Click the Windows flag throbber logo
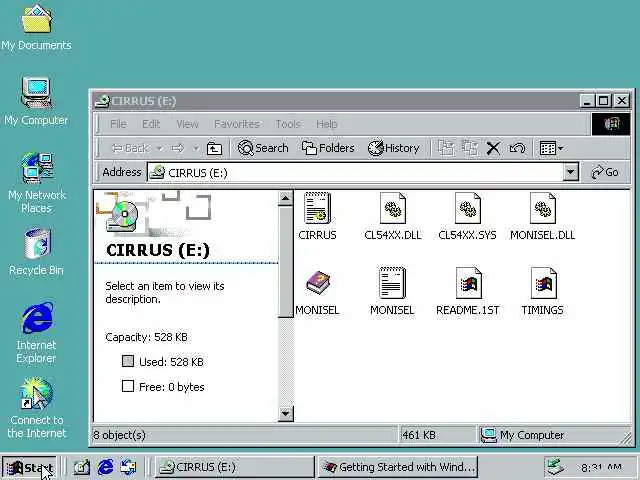 pos(611,124)
